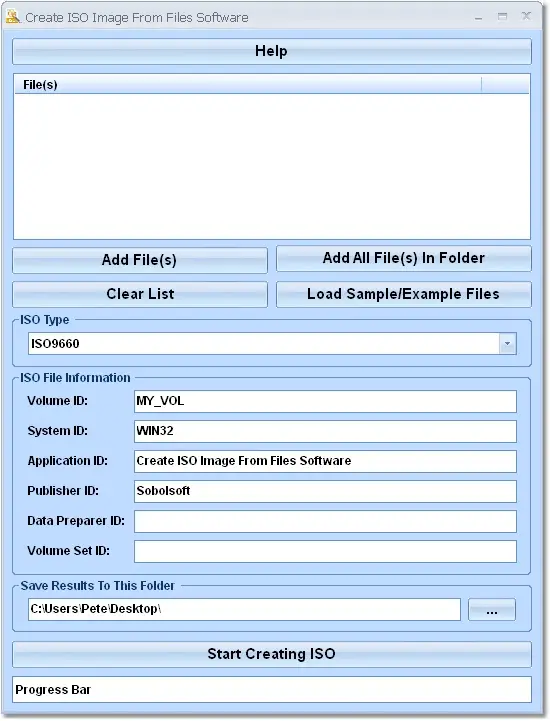Viewport: 550px width, 721px height.
Task: Browse for save folder with ellipsis button
Action: click(492, 610)
